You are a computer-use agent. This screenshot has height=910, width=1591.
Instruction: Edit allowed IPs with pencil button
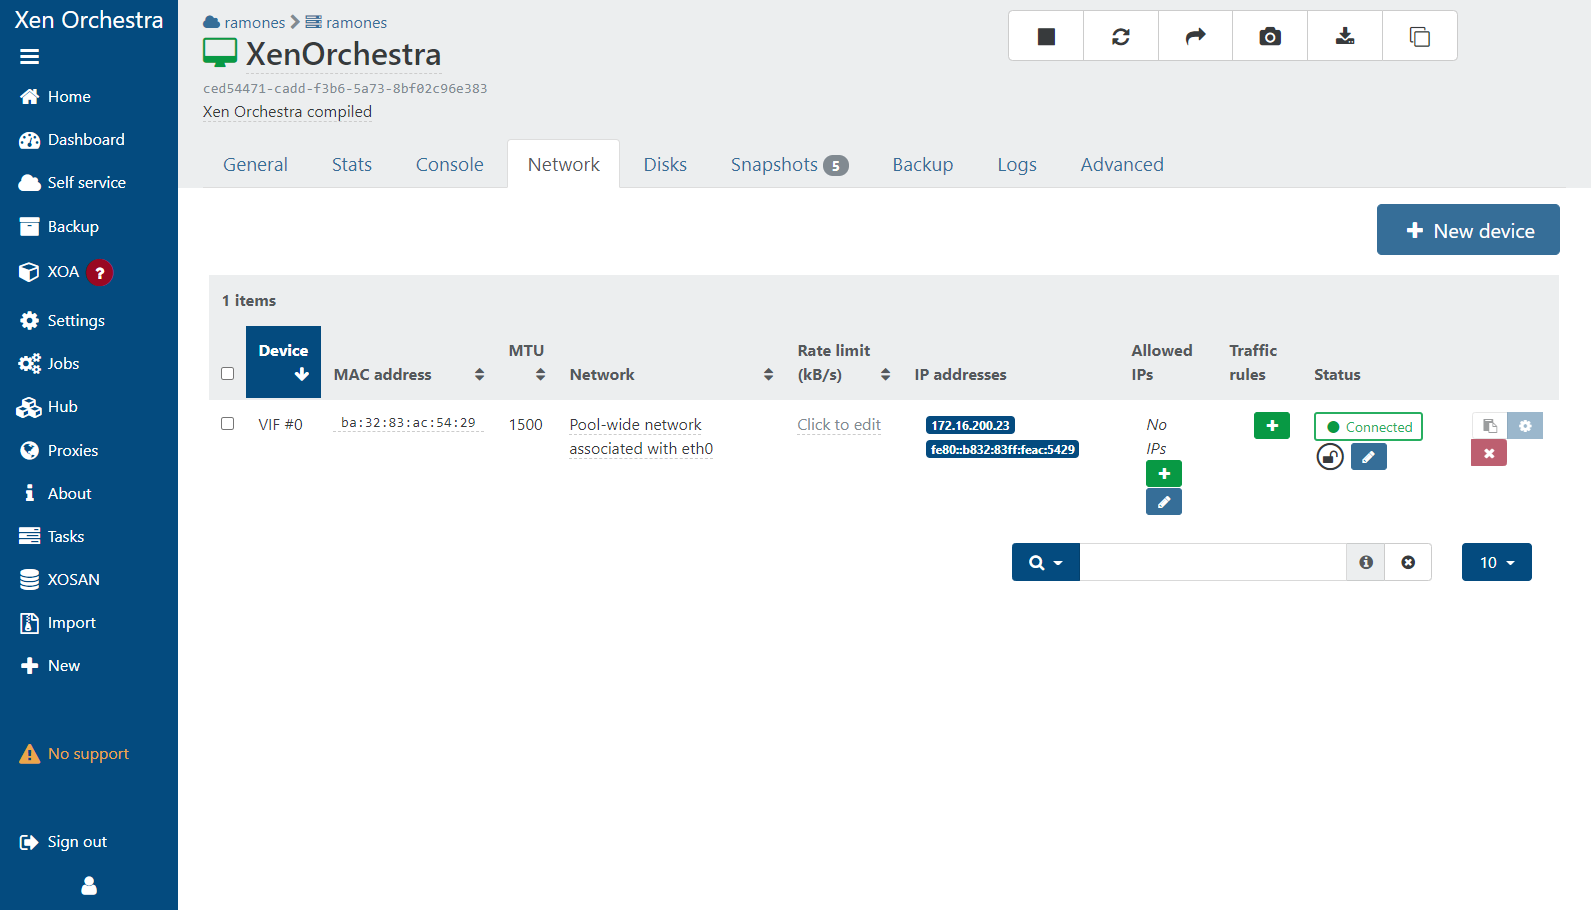click(1164, 502)
